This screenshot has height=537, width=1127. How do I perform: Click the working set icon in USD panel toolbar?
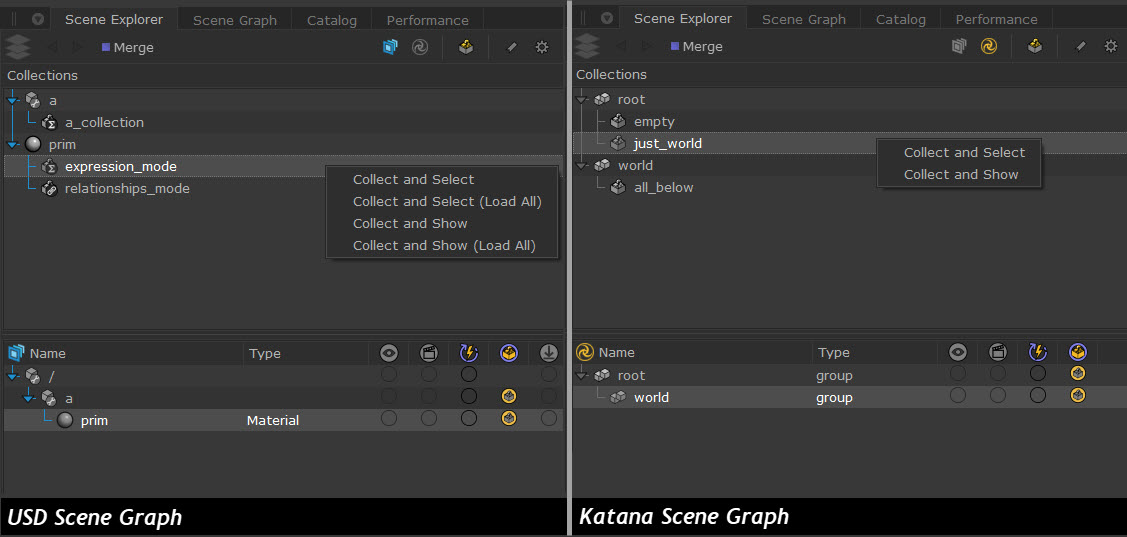click(x=466, y=47)
